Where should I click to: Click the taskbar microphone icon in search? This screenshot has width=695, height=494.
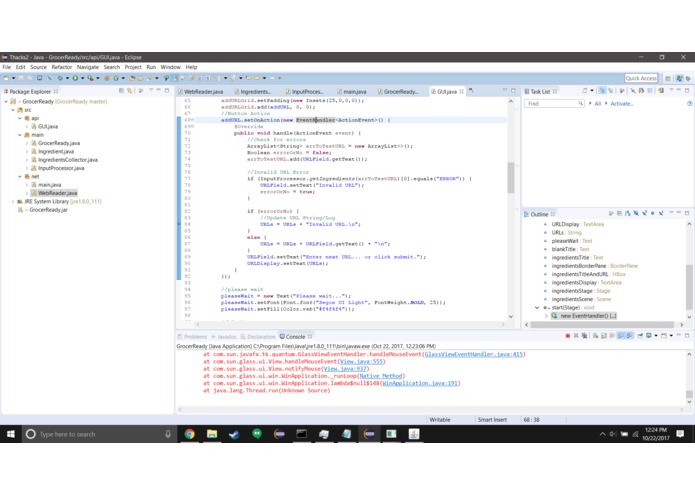tap(168, 434)
